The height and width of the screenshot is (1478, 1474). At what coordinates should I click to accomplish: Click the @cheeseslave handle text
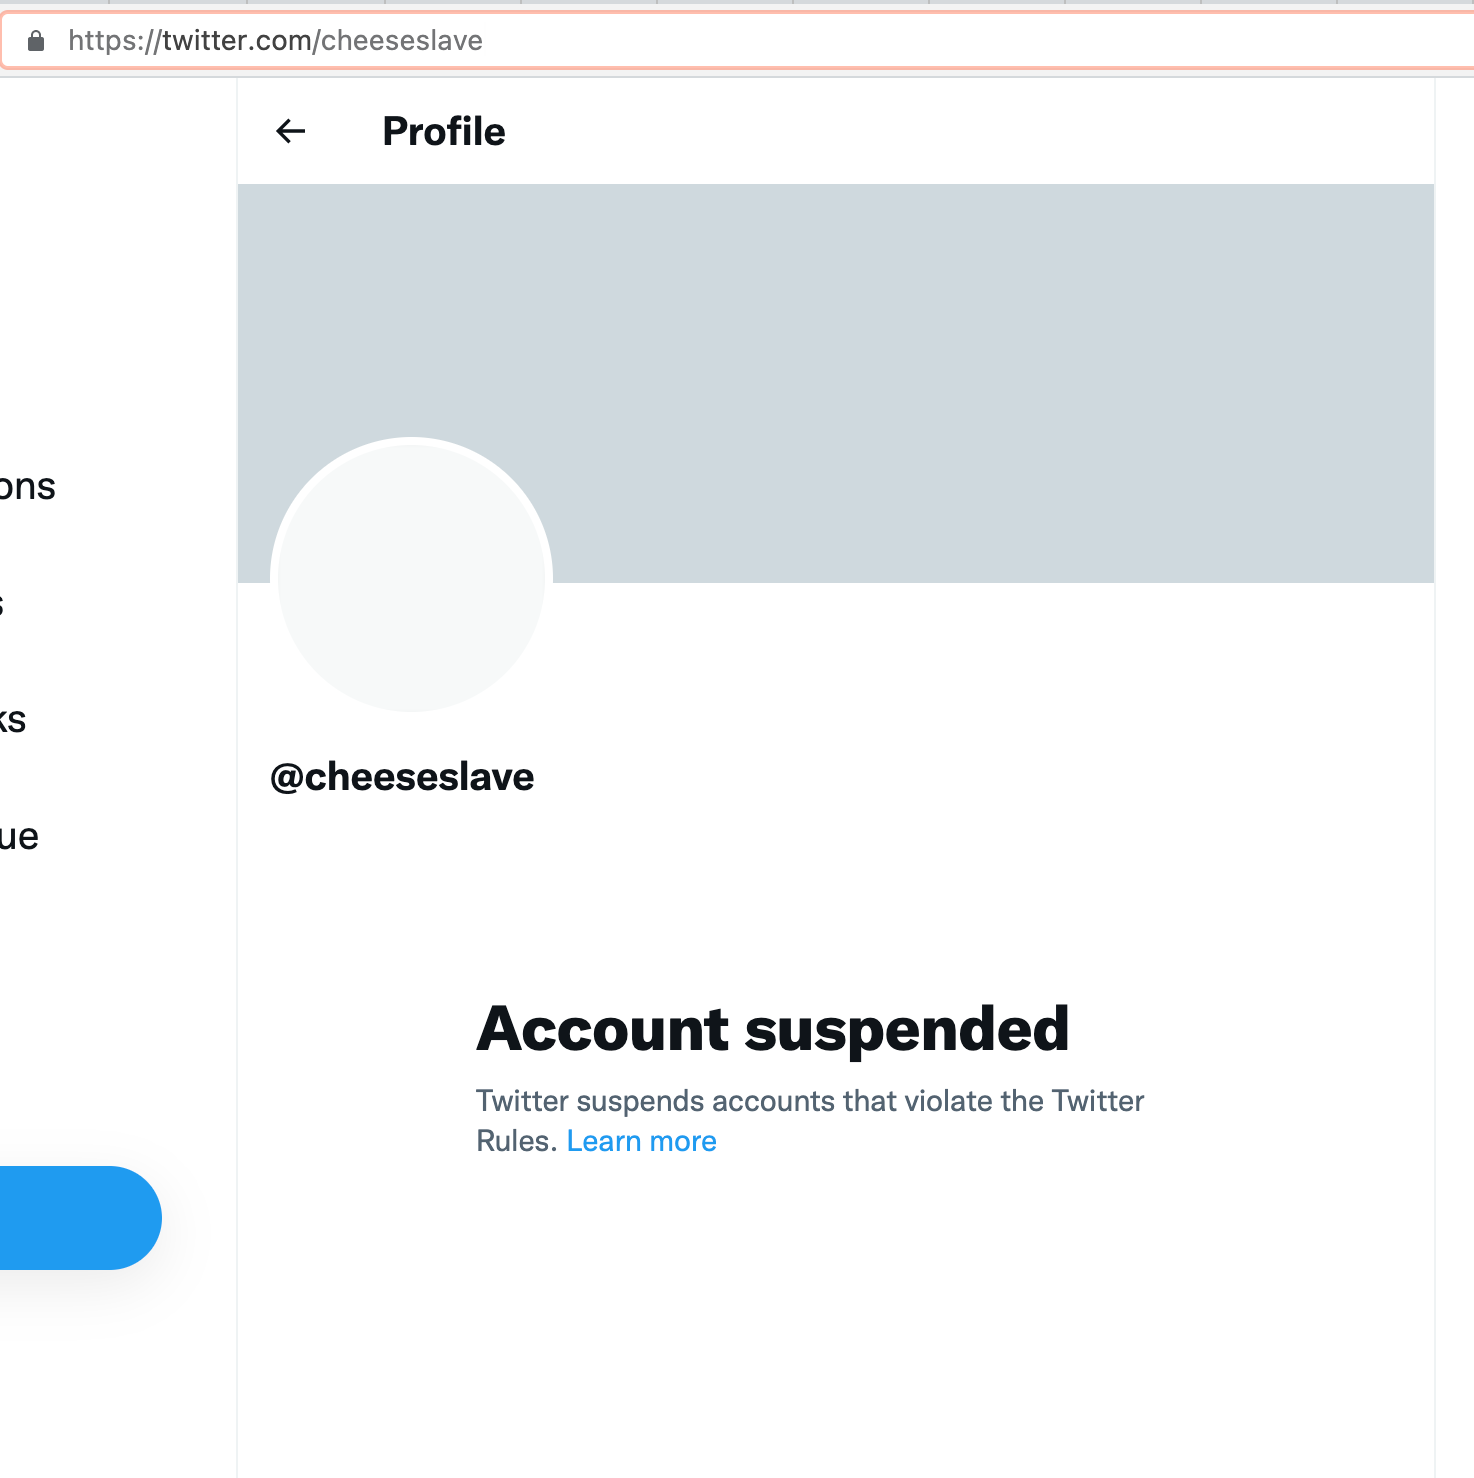point(402,777)
